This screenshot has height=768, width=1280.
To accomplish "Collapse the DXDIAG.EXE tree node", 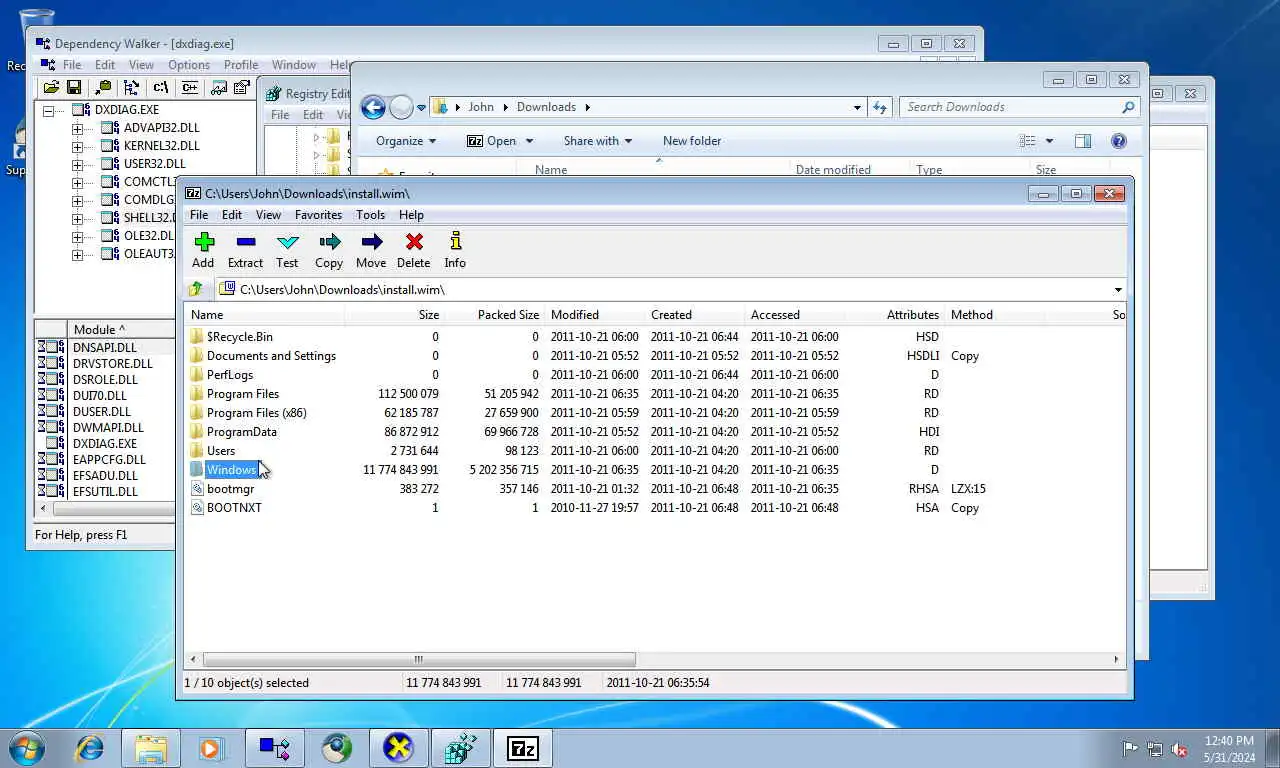I will [48, 110].
